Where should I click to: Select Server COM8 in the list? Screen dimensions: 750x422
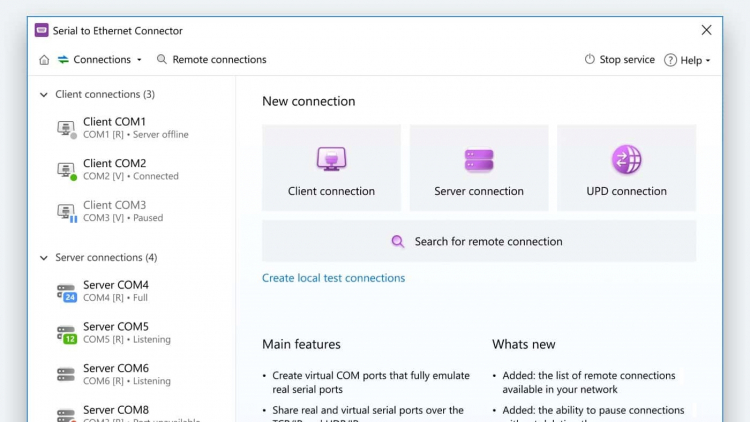tap(132, 413)
